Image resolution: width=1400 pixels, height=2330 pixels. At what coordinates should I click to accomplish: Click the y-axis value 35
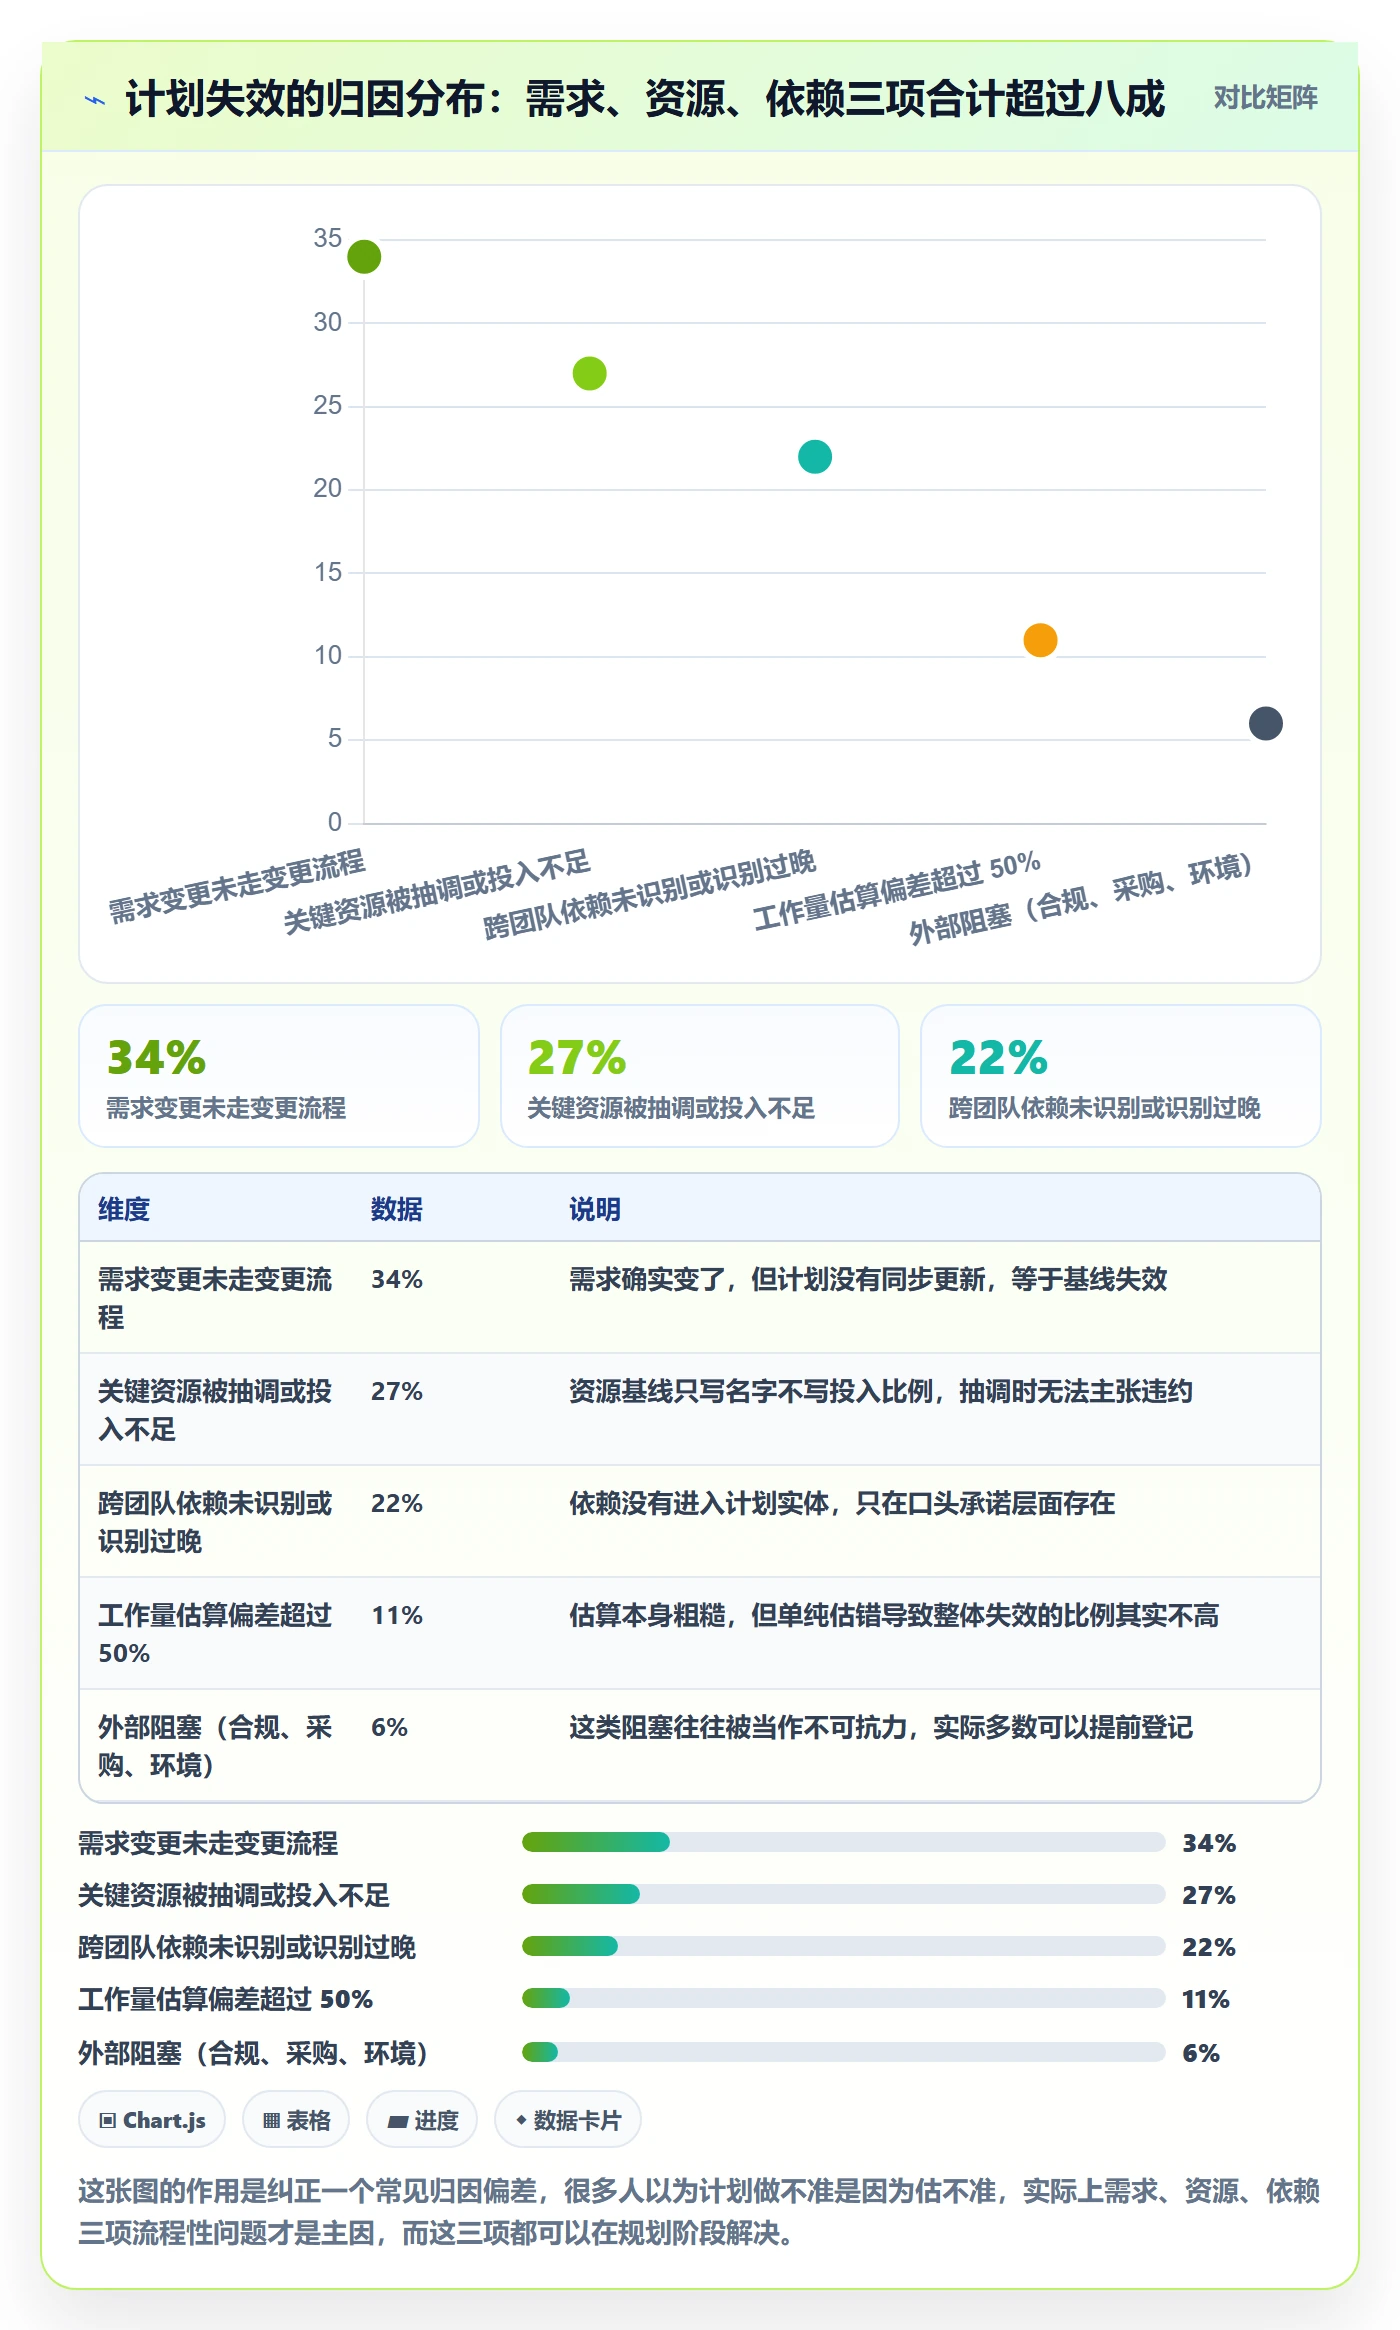(x=328, y=238)
